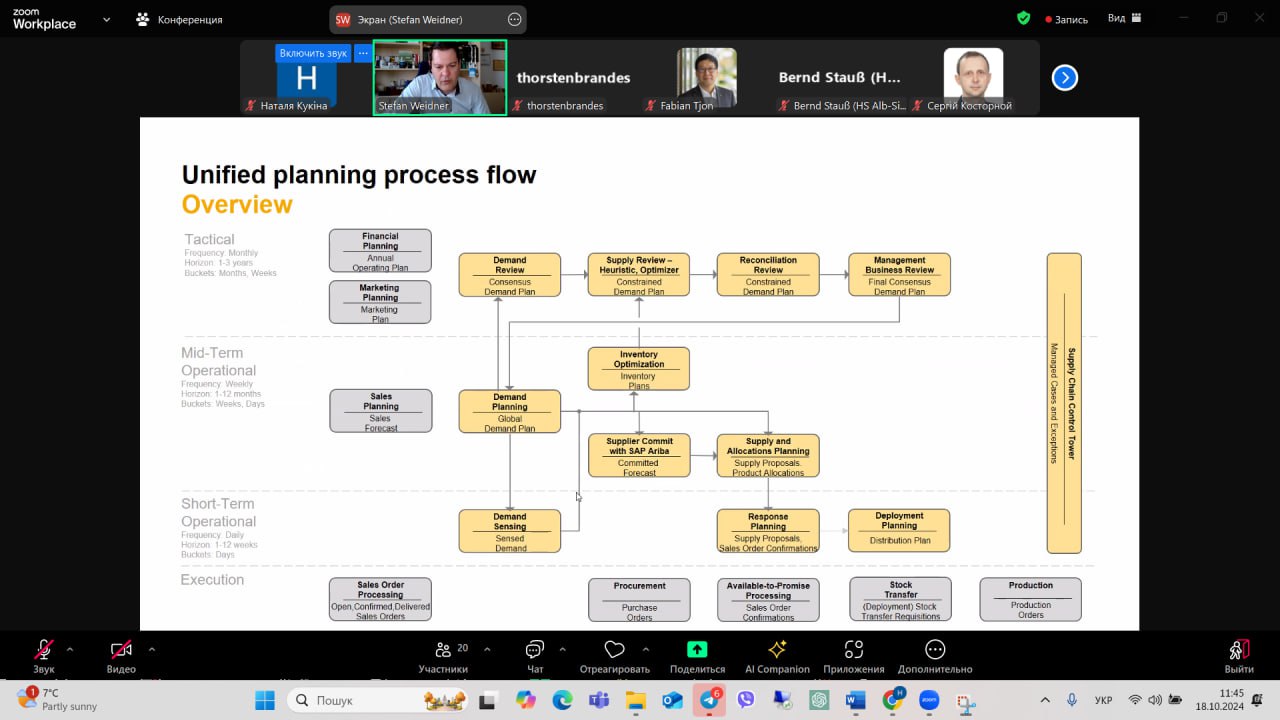Open Microsoft Edge from the taskbar
1280x720 pixels.
pyautogui.click(x=562, y=700)
